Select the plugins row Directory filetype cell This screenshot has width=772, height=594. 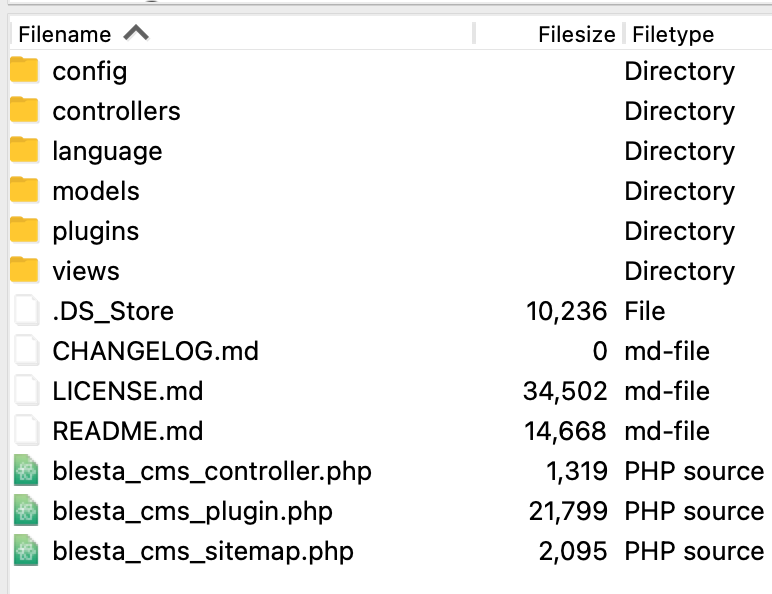[679, 231]
